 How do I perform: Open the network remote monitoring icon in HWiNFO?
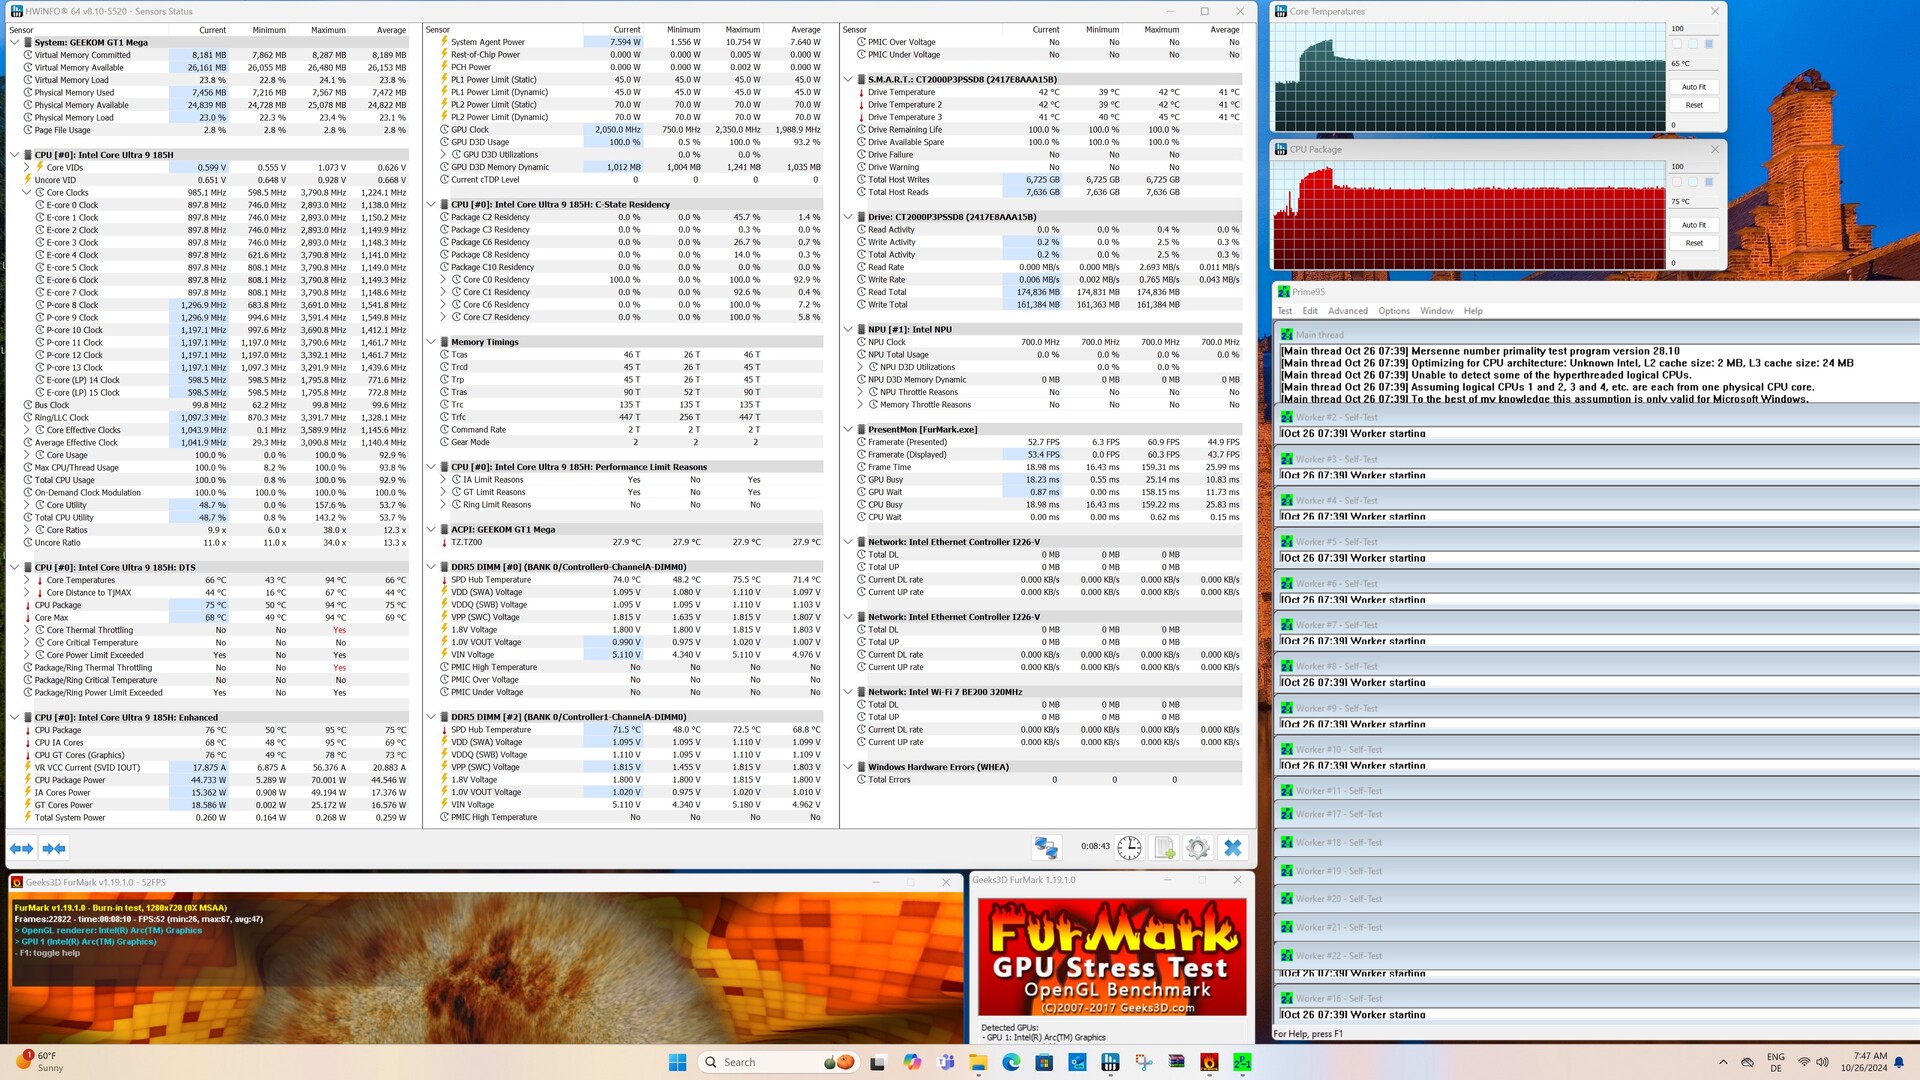tap(1046, 848)
